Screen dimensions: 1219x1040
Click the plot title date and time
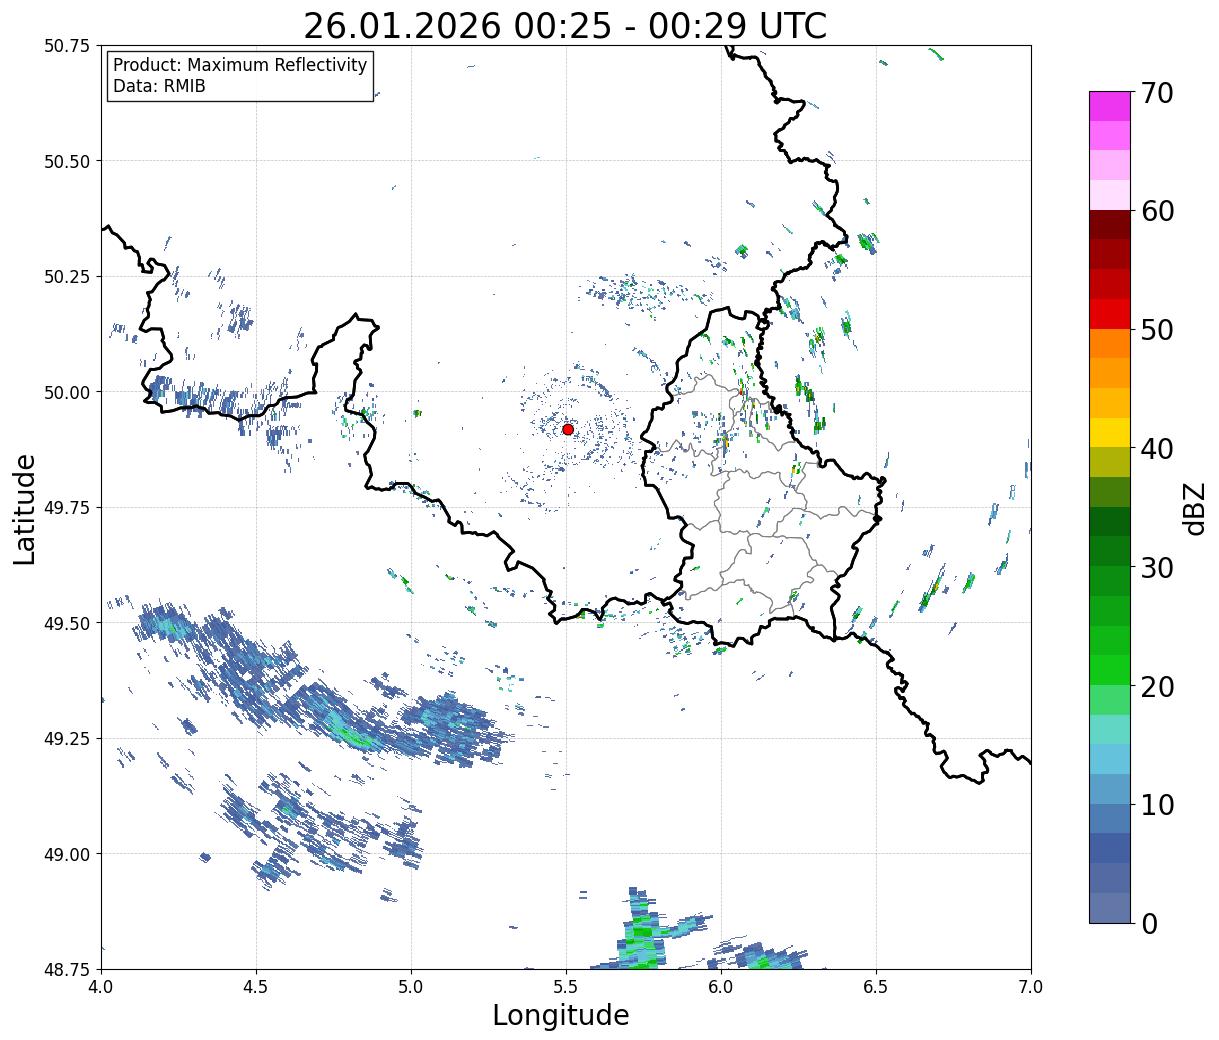click(565, 26)
